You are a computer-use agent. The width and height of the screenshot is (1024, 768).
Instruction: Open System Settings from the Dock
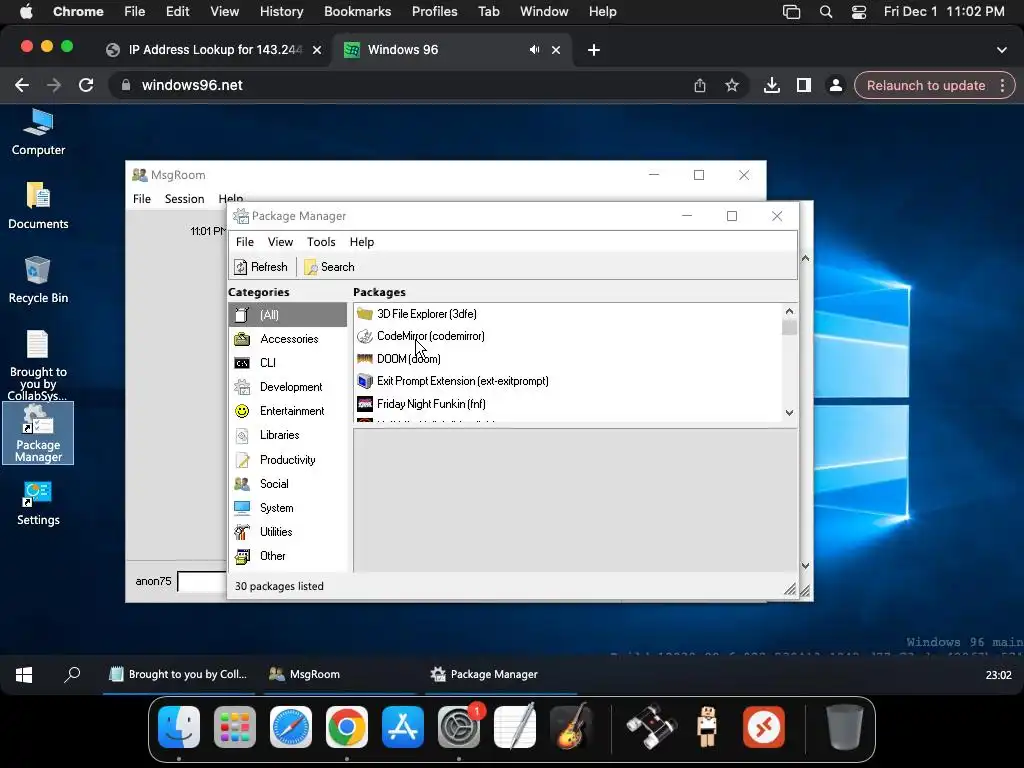pyautogui.click(x=459, y=726)
